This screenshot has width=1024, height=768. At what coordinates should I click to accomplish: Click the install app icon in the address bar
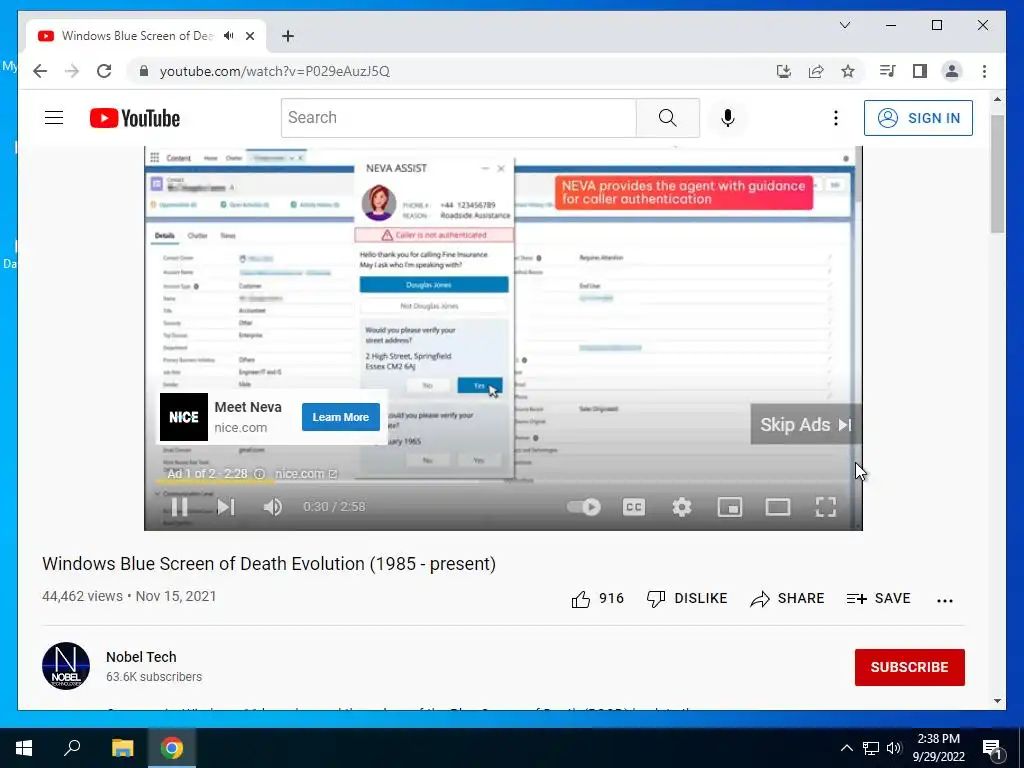pos(784,71)
